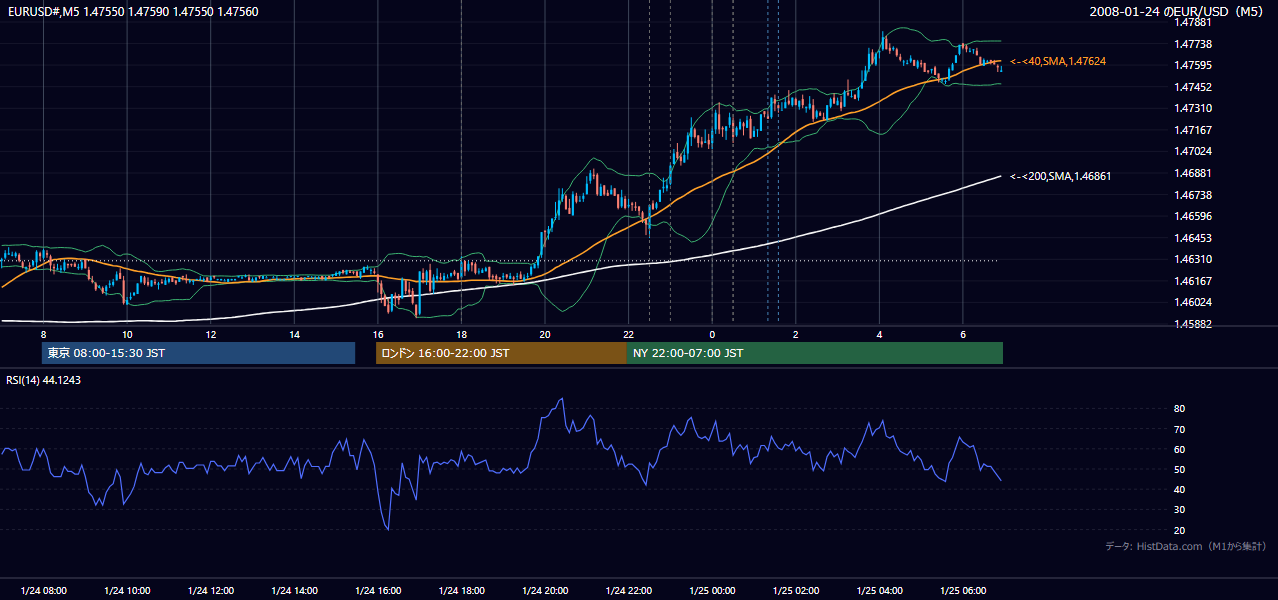This screenshot has height=600, width=1278.
Task: Click price level 1.46310 on the axis
Action: pos(1194,259)
